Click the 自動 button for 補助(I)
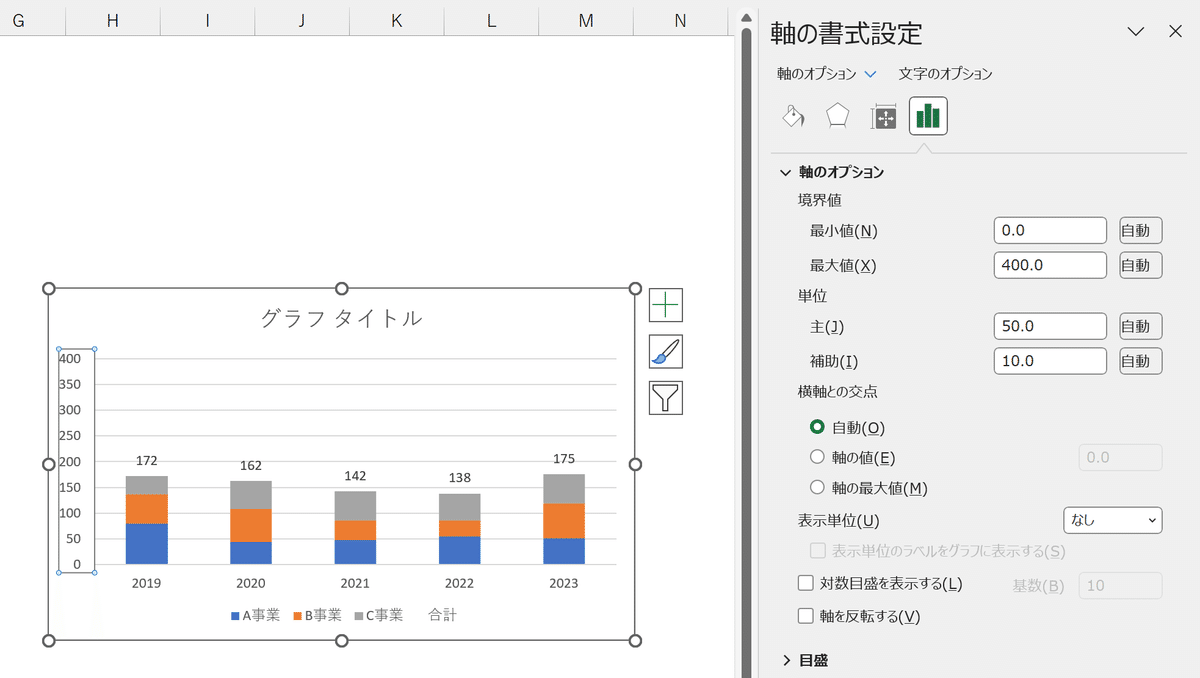 (1140, 361)
